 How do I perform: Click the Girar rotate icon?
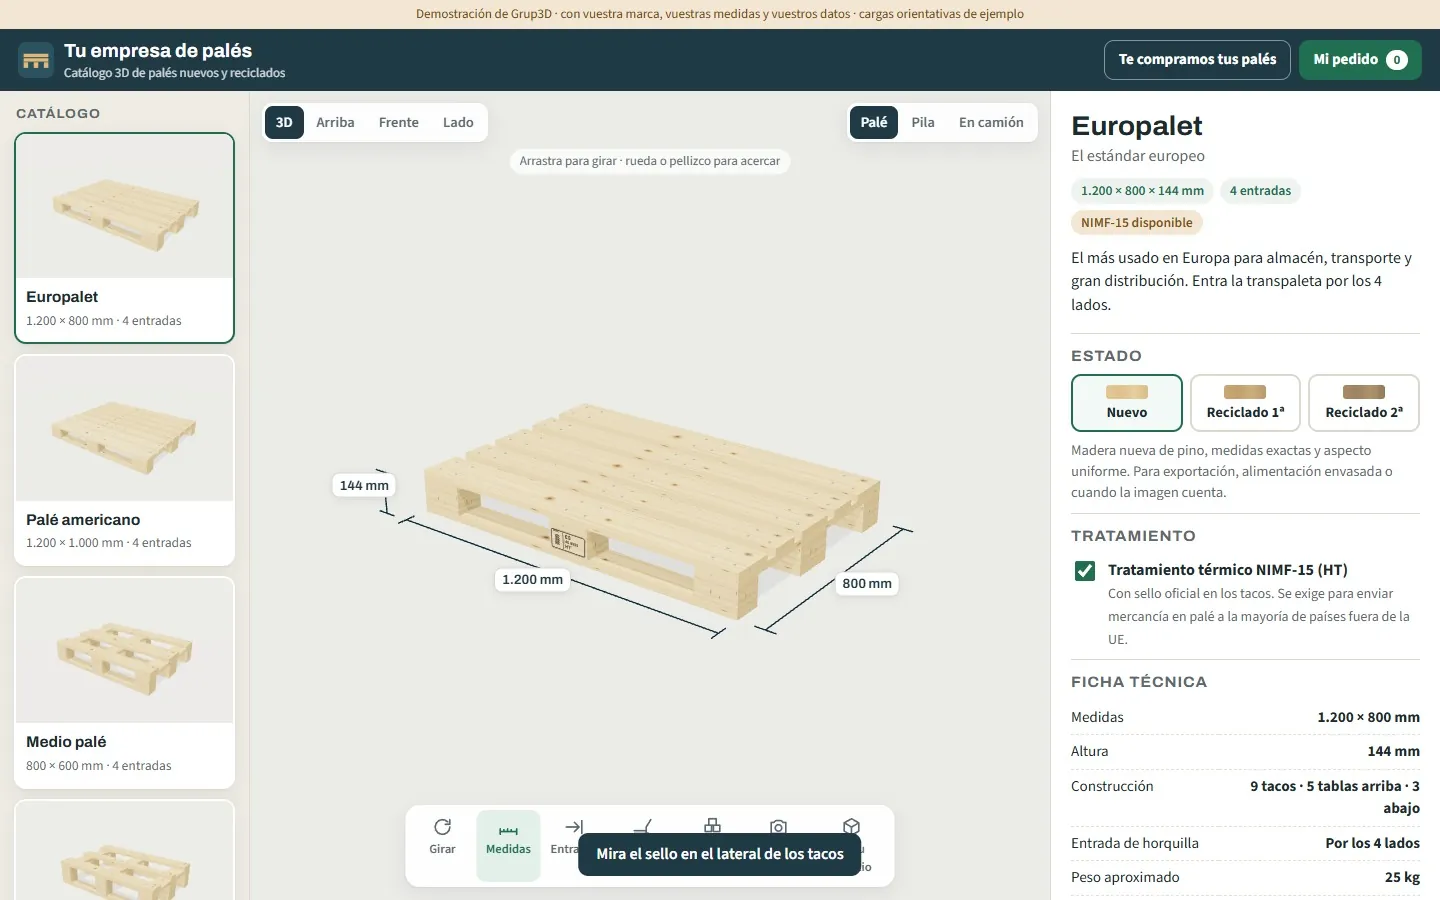pos(442,827)
